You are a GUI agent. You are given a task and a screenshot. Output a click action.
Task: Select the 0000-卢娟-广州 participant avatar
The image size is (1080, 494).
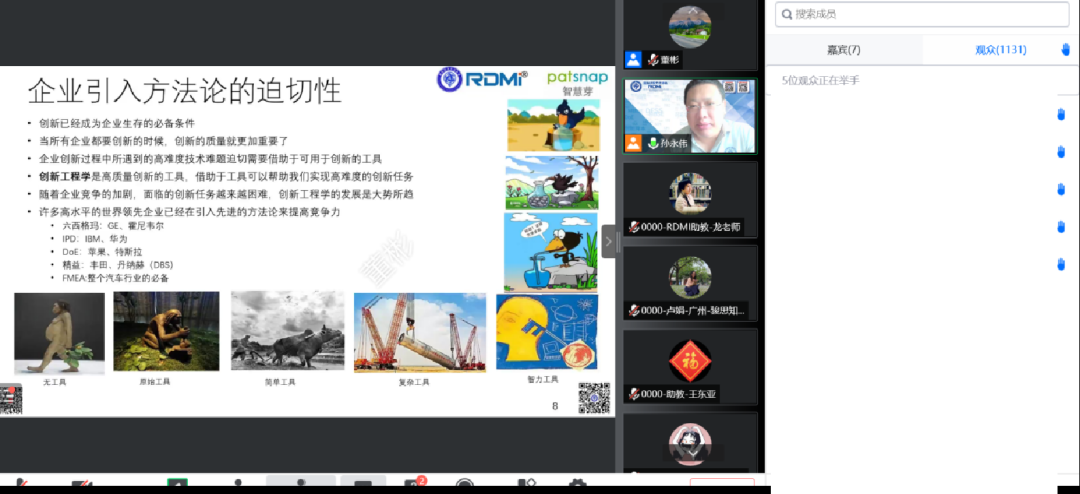pyautogui.click(x=690, y=276)
